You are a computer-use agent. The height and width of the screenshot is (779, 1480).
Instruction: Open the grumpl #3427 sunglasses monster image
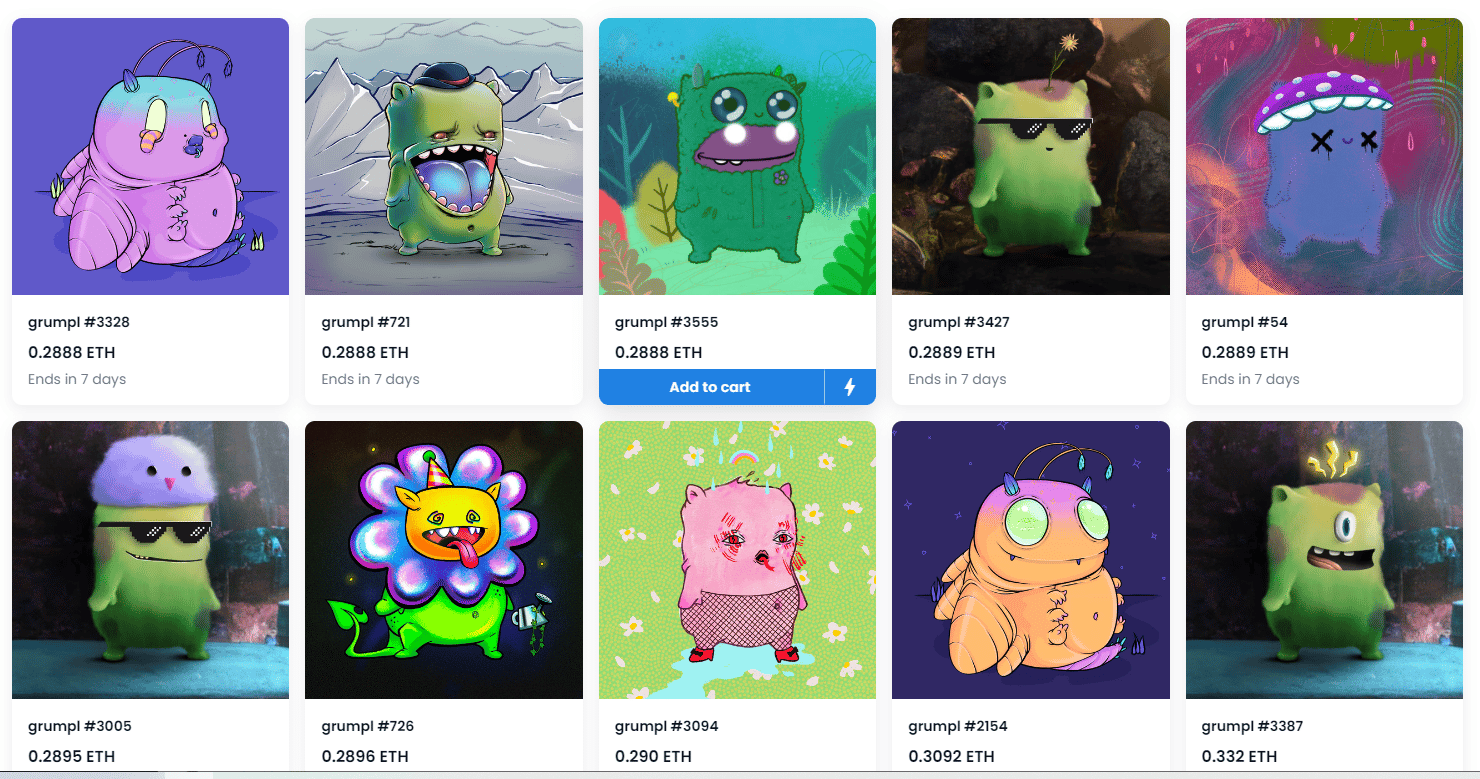(x=1031, y=156)
